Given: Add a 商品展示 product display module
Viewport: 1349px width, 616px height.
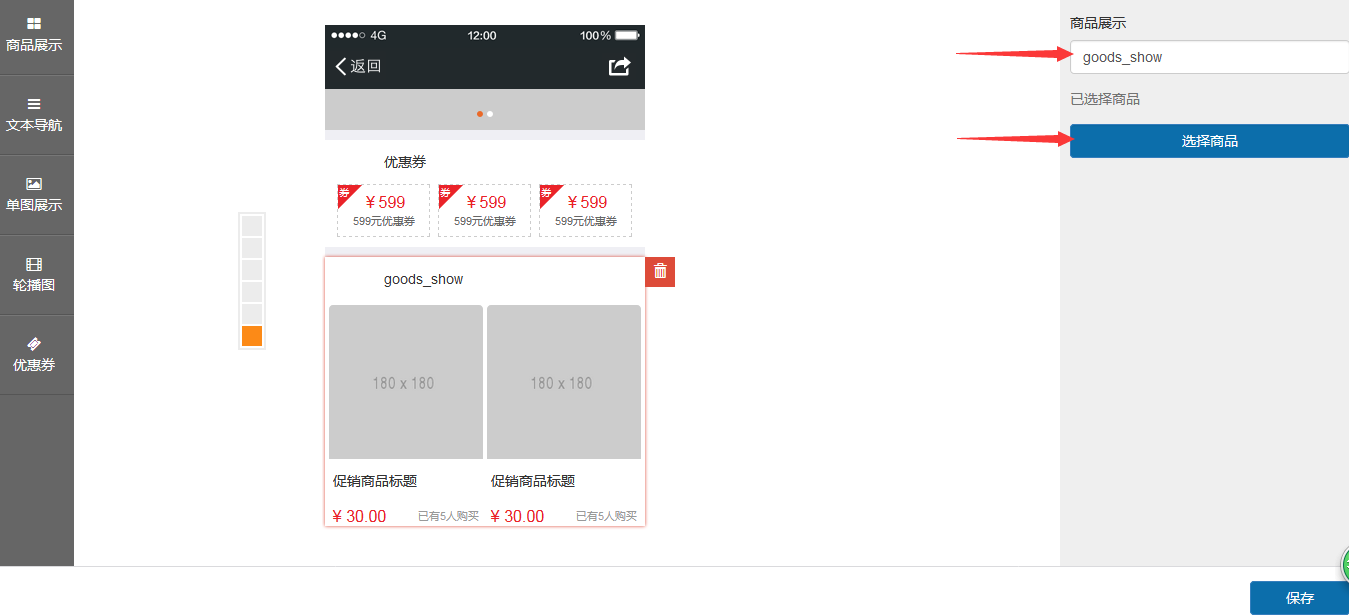Looking at the screenshot, I should click(34, 35).
